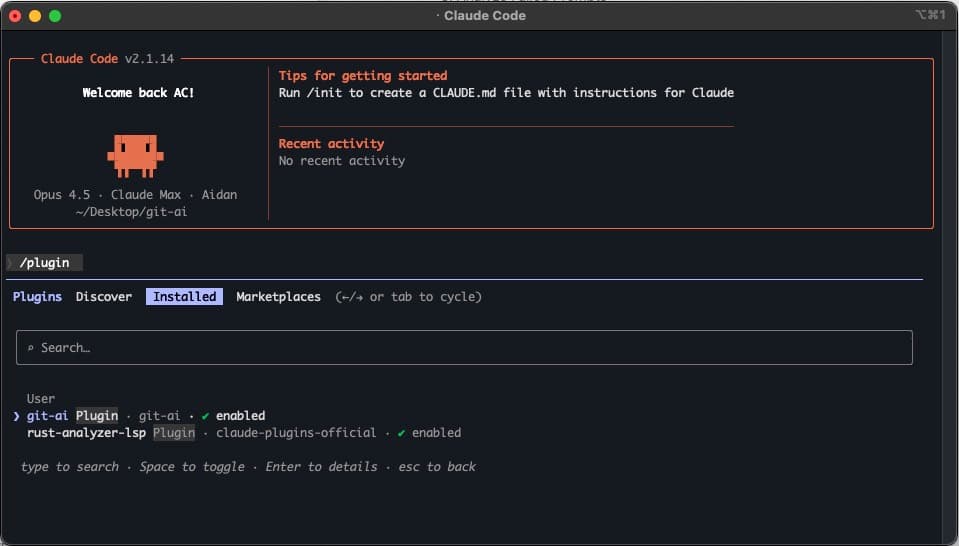Click the arrow pointer beside git-ai
959x546 pixels.
click(x=17, y=416)
